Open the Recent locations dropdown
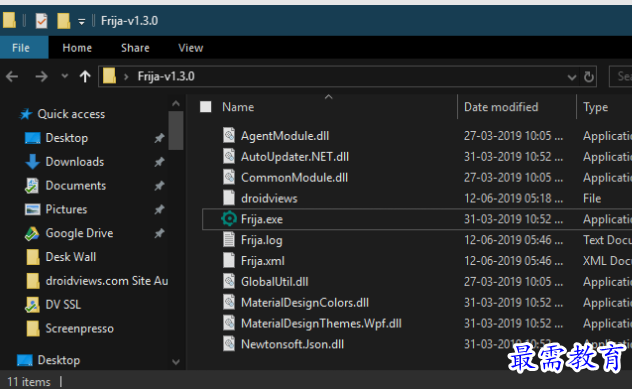 point(64,76)
